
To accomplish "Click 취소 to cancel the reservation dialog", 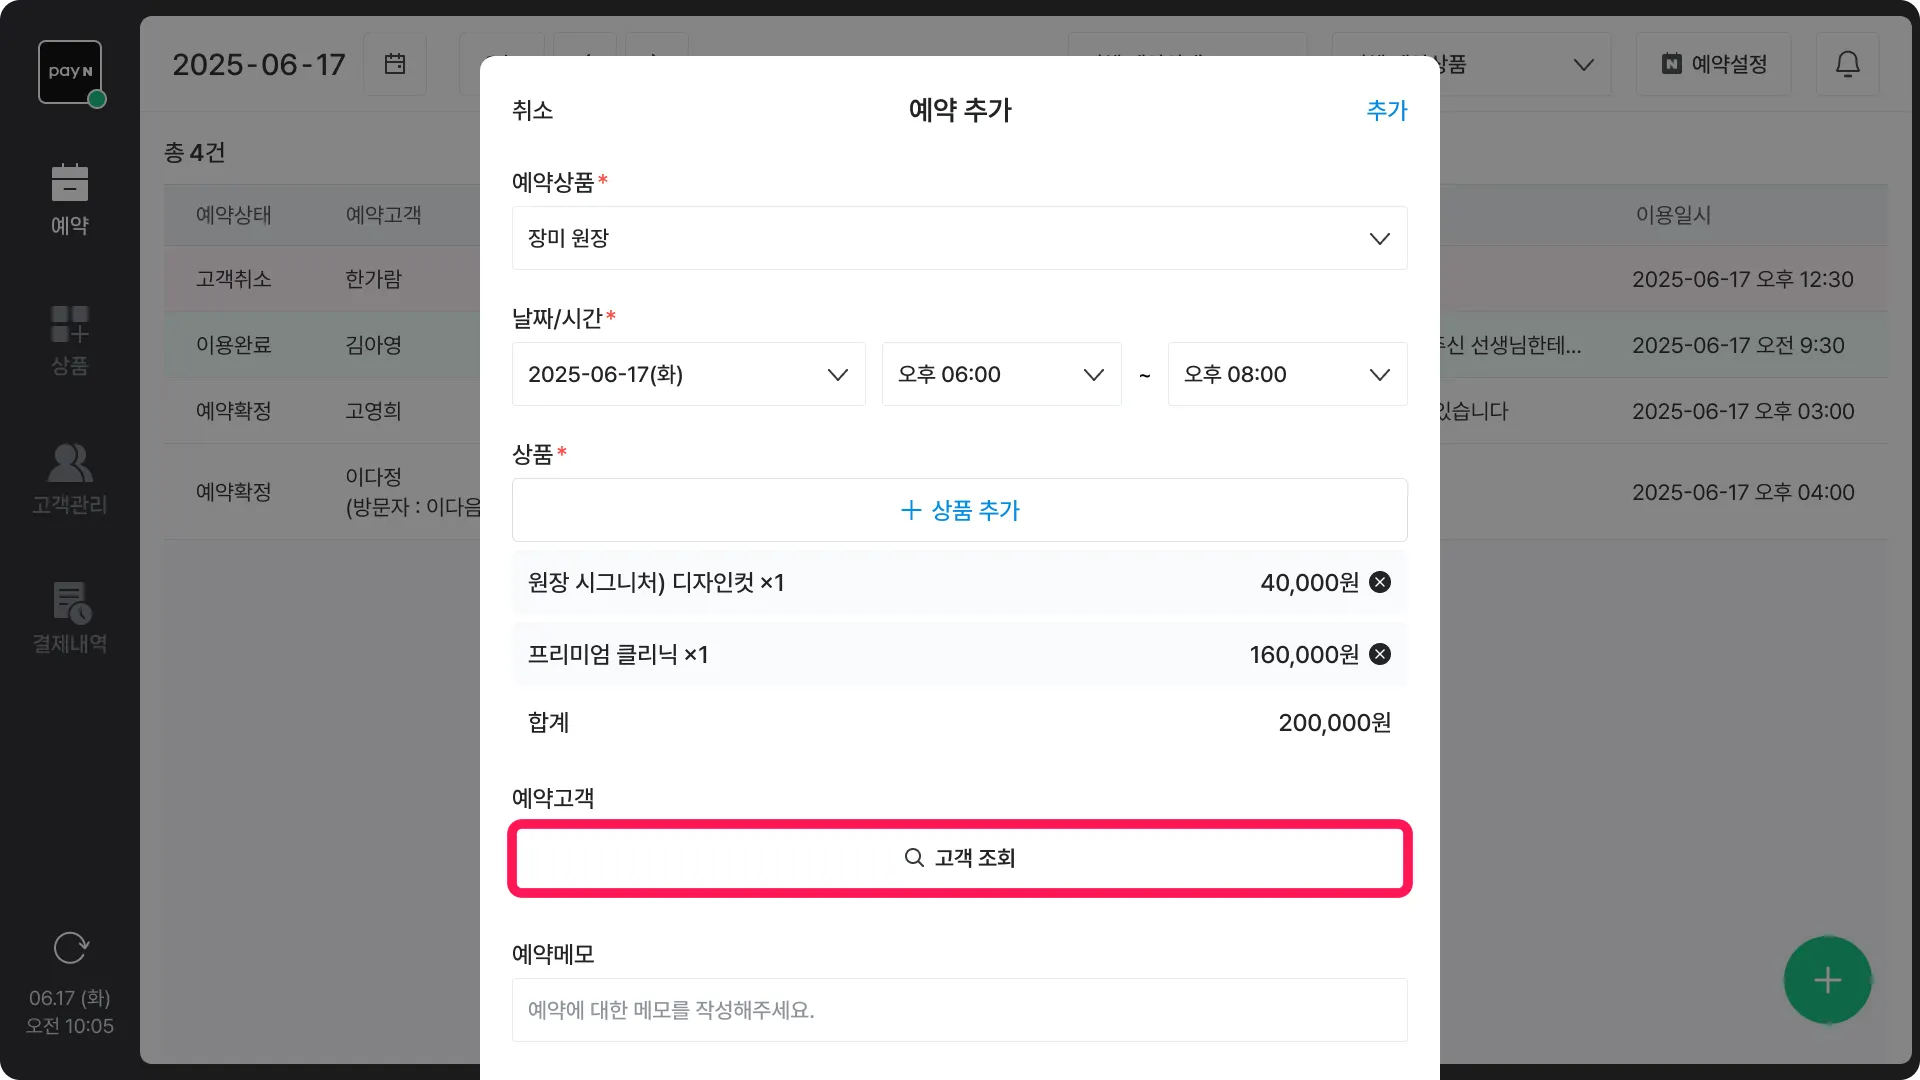I will coord(532,110).
